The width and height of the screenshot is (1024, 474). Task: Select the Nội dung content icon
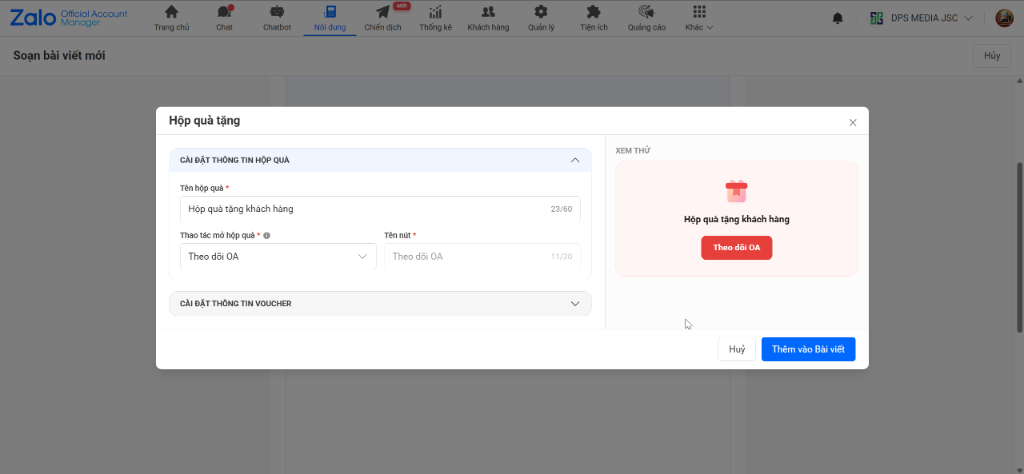tap(330, 12)
